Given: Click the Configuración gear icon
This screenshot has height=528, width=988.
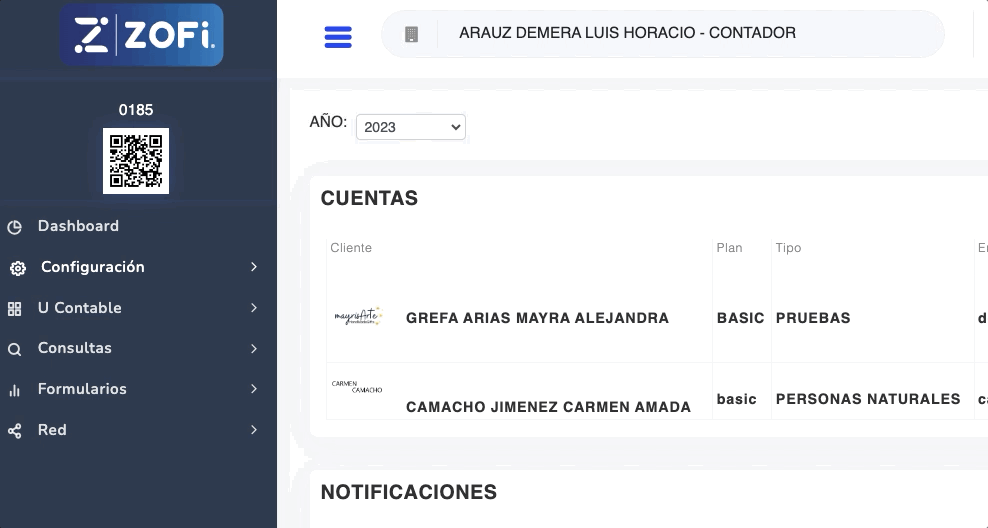Looking at the screenshot, I should pyautogui.click(x=17, y=268).
